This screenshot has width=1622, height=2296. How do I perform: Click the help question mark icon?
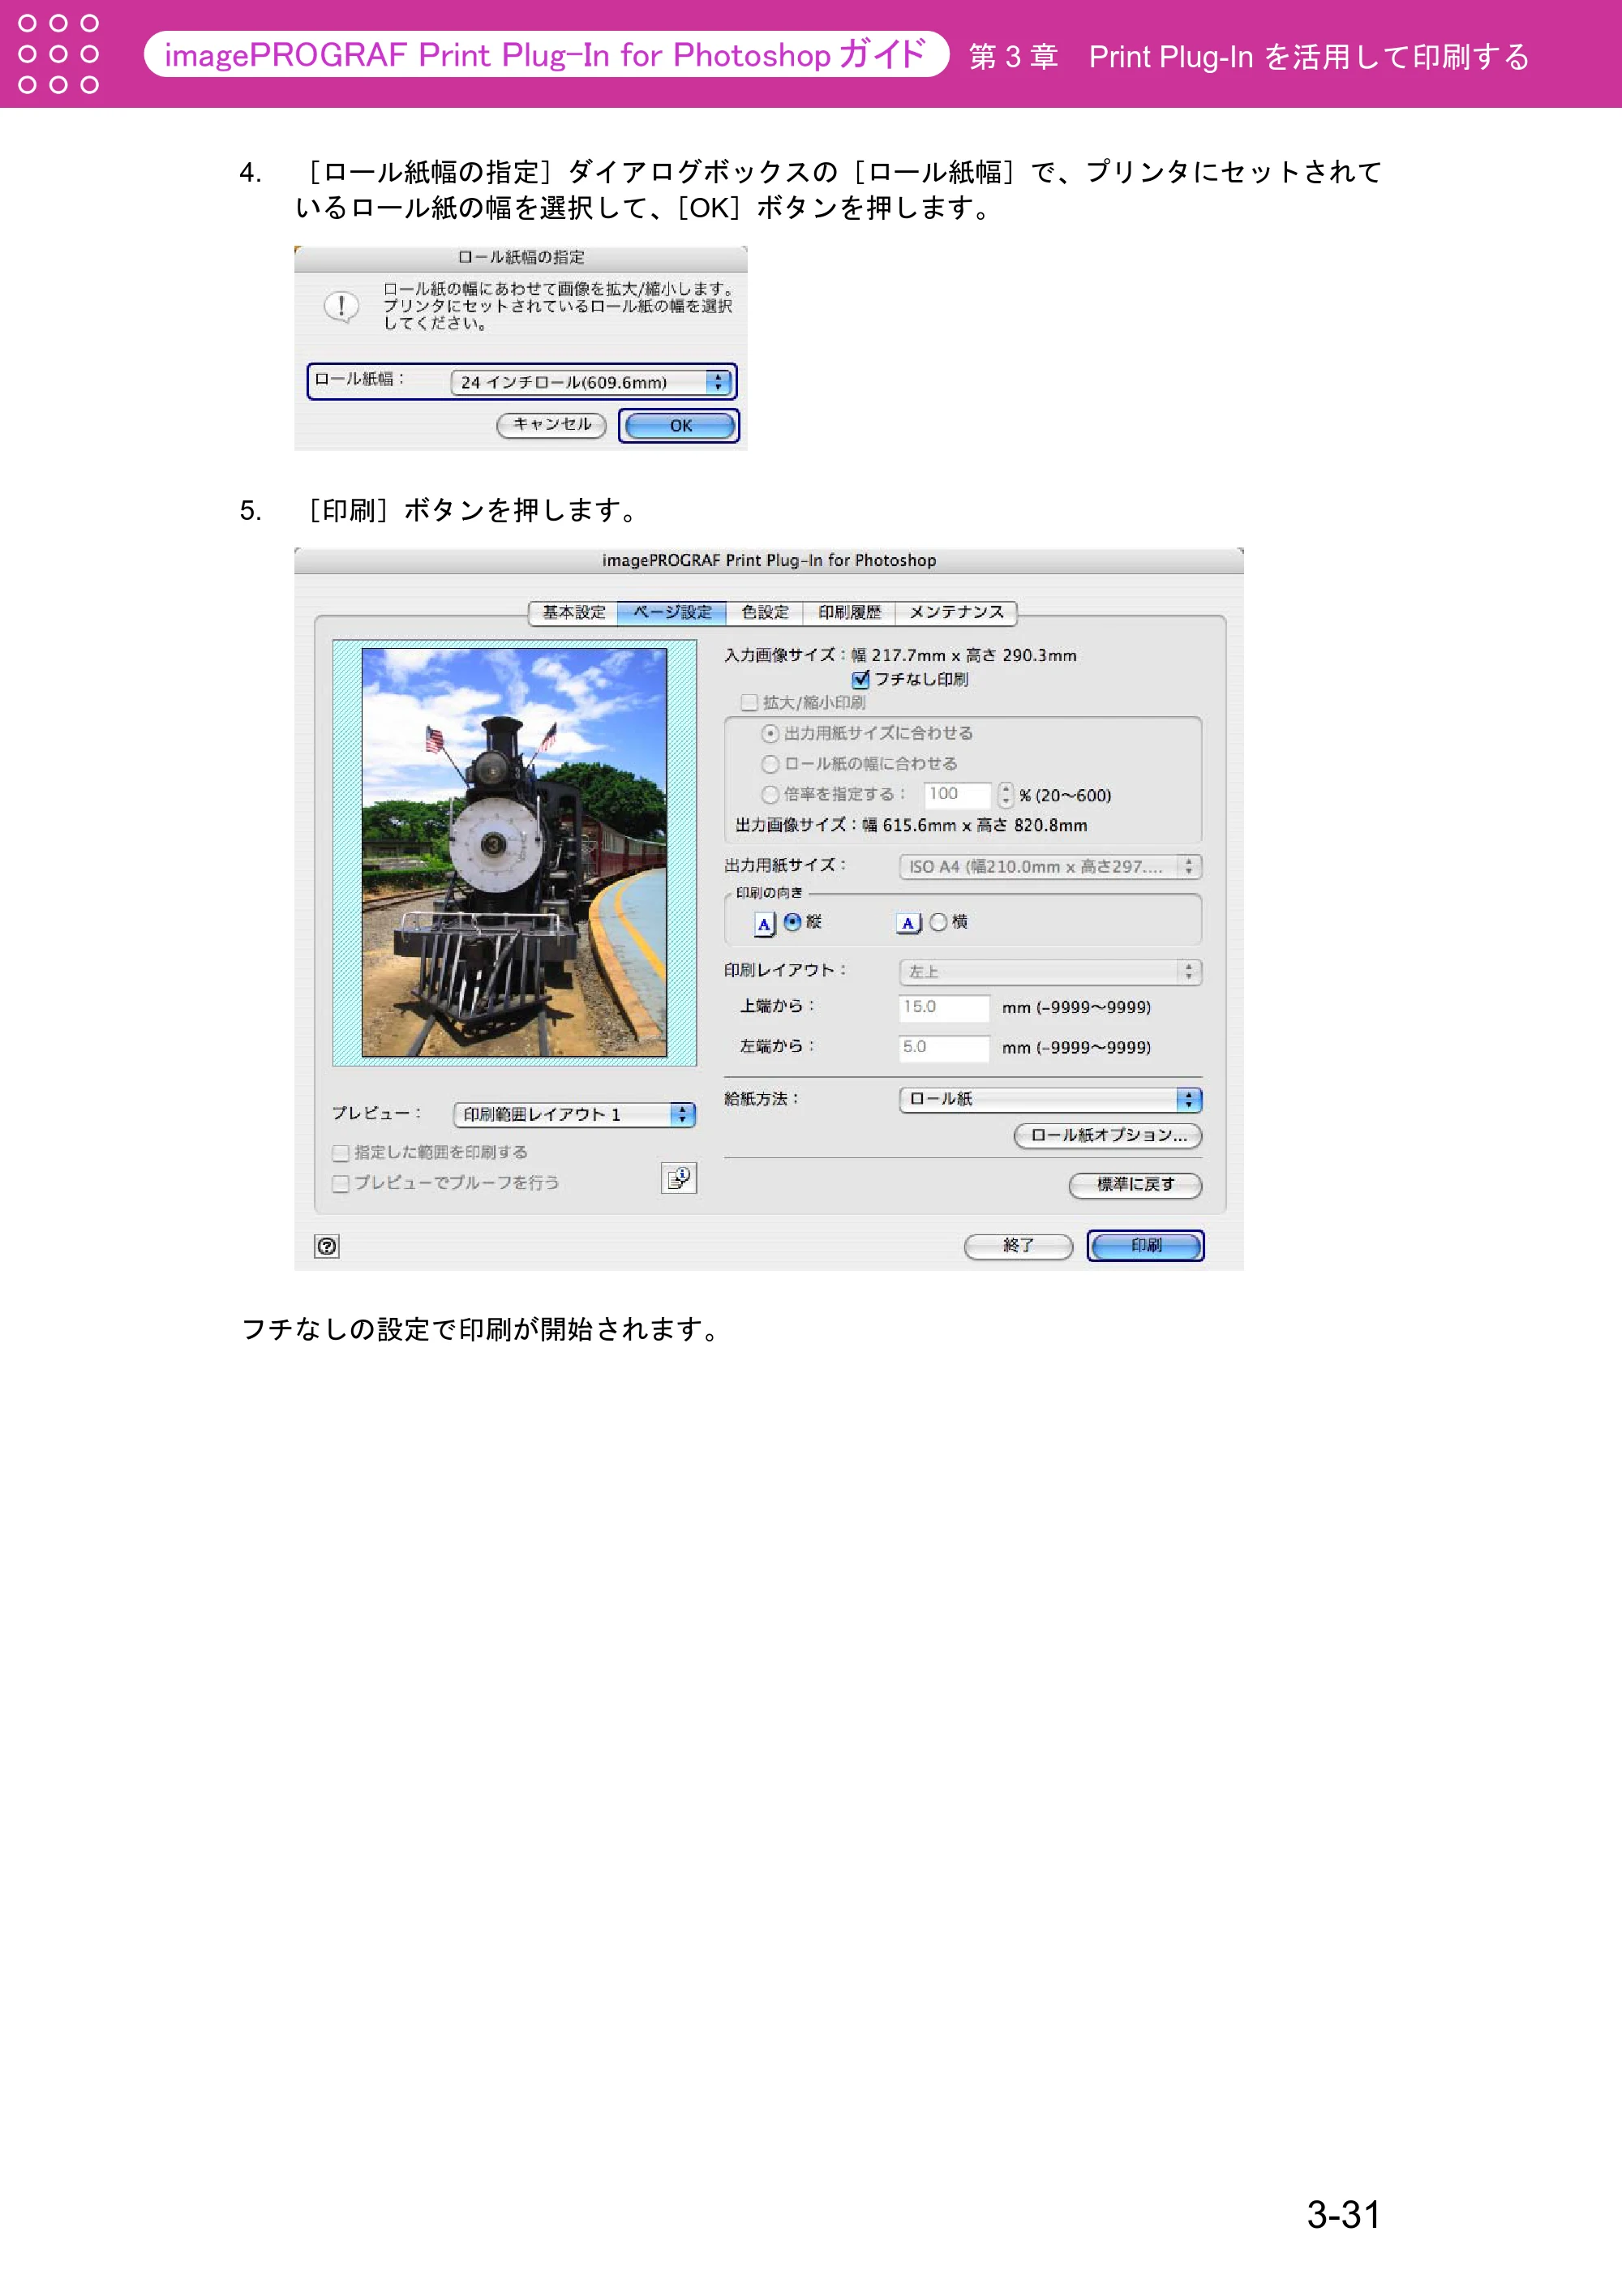coord(327,1246)
